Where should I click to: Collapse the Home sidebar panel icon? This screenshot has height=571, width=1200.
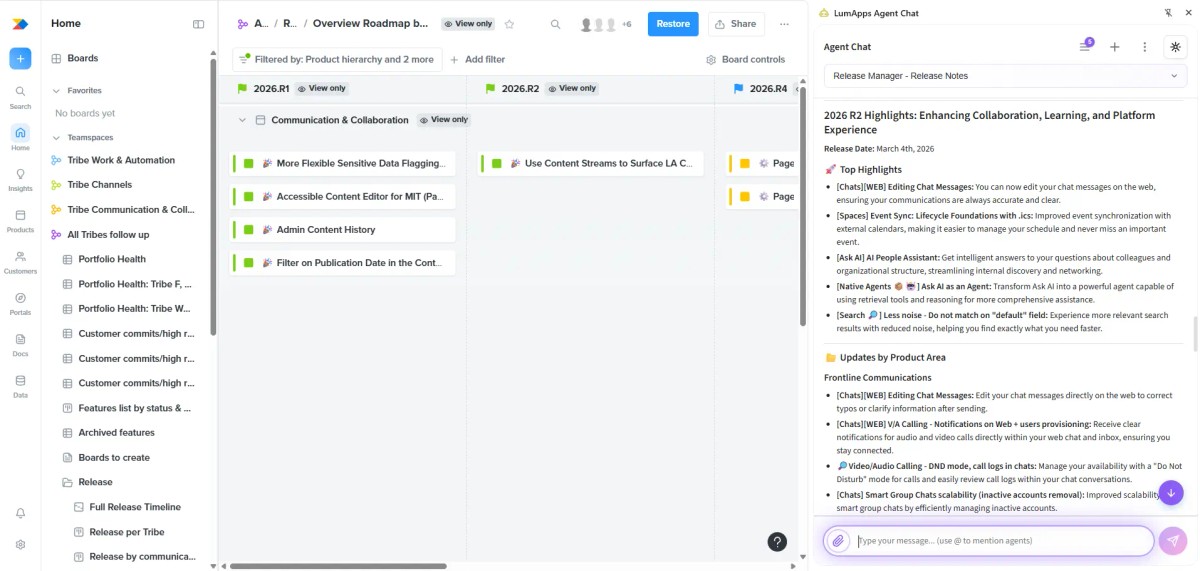tap(198, 24)
